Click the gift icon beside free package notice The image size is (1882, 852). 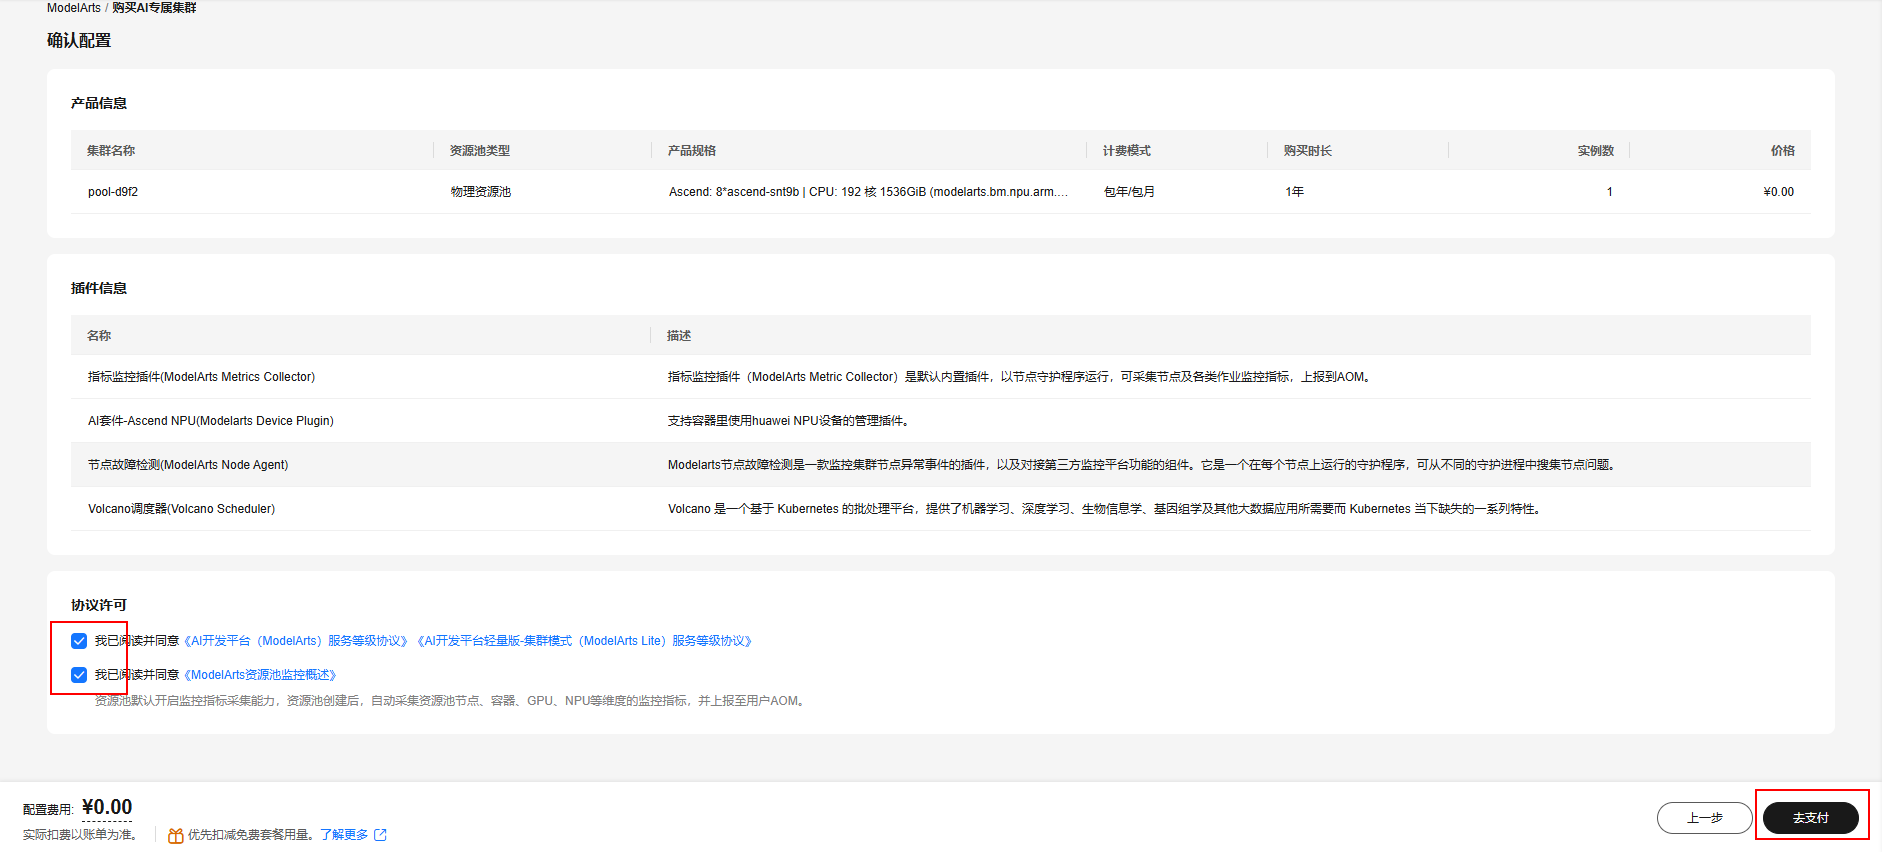(175, 835)
